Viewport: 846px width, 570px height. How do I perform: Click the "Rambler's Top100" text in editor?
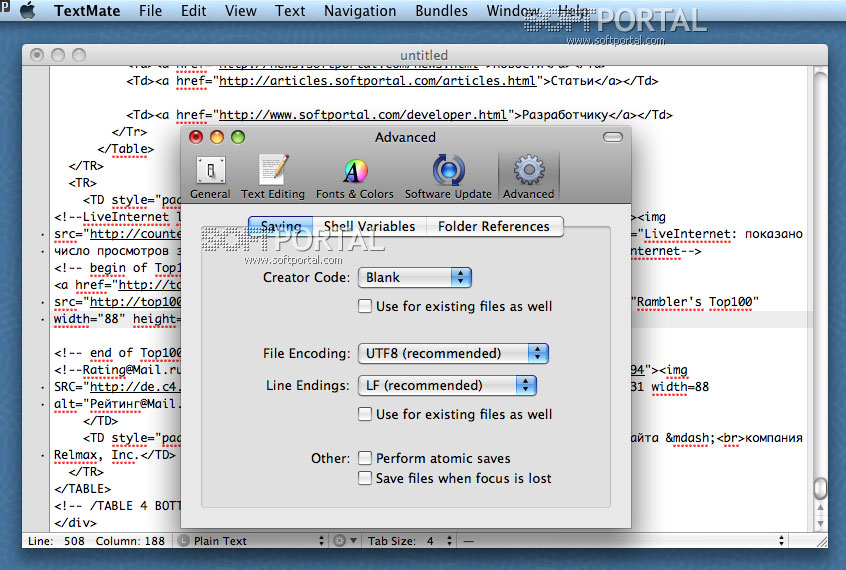coord(695,302)
